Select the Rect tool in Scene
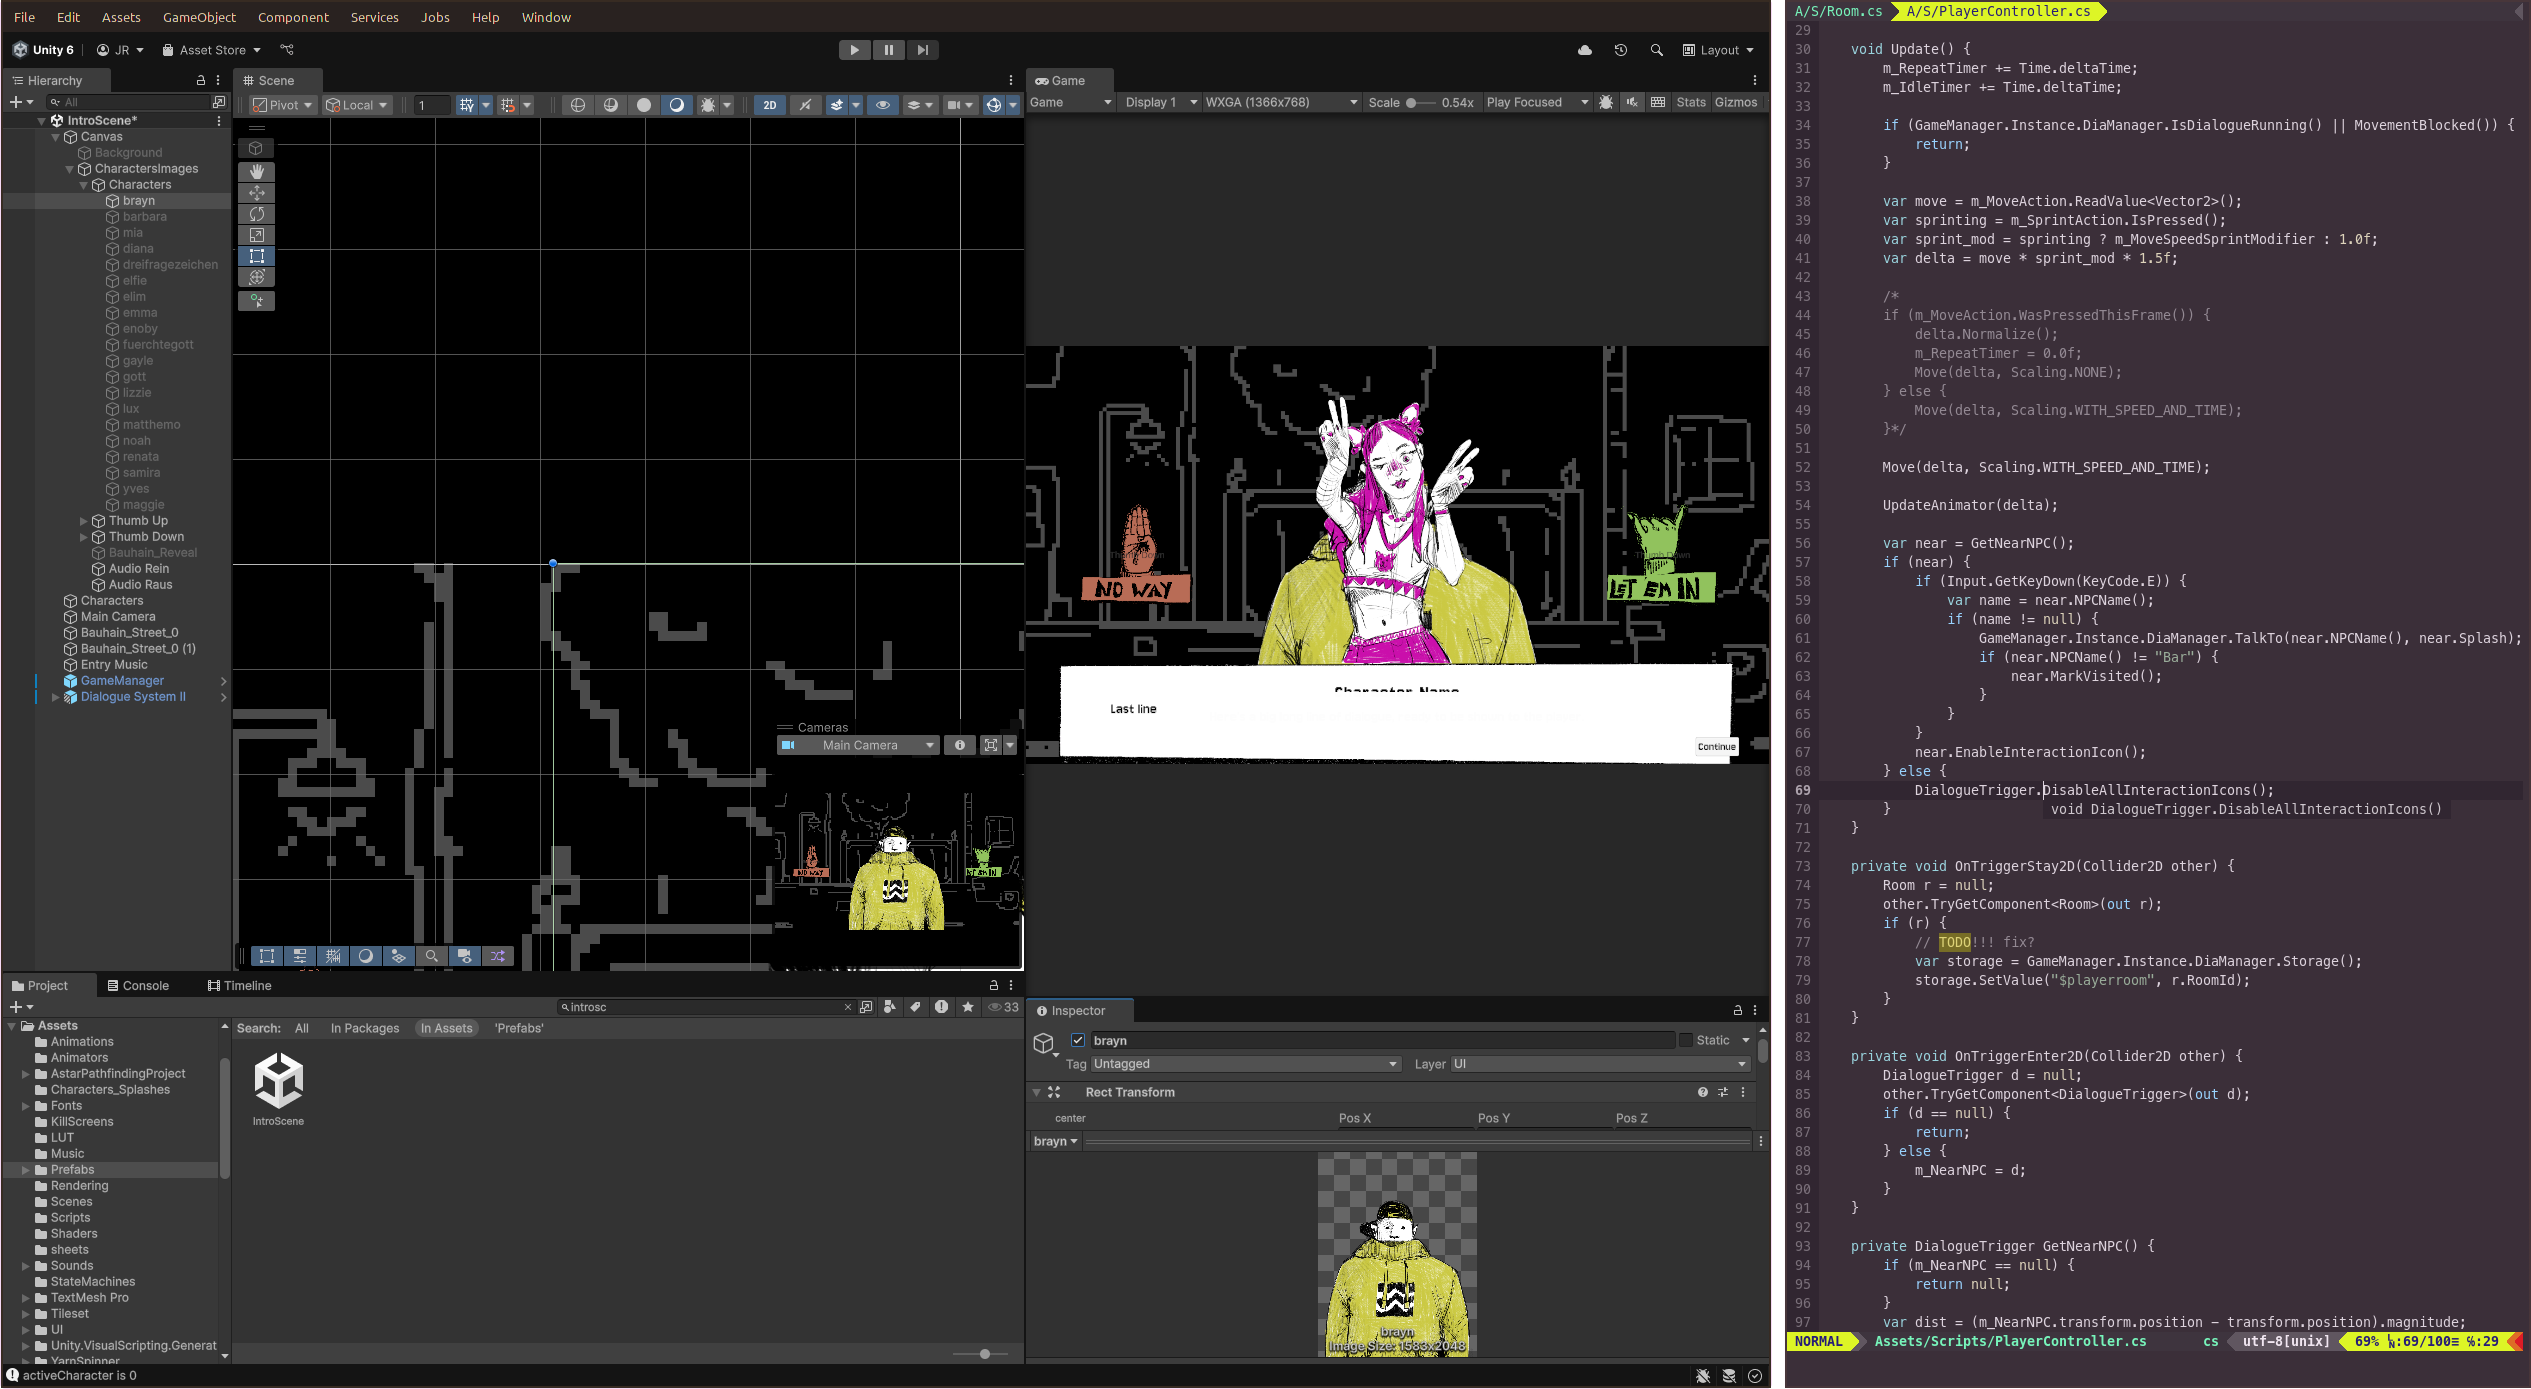The width and height of the screenshot is (2531, 1389). (x=256, y=256)
